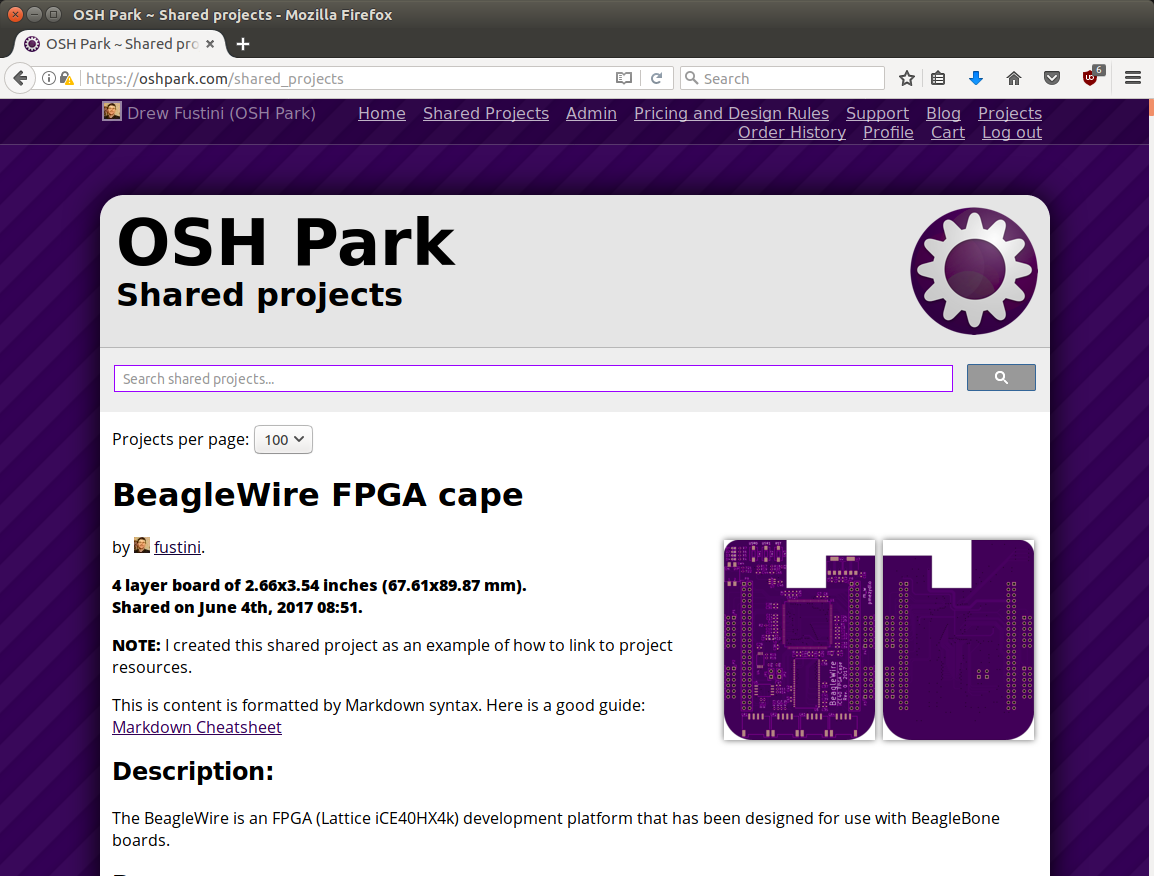The height and width of the screenshot is (876, 1154).
Task: Open the downloads arrow icon
Action: coord(976,78)
